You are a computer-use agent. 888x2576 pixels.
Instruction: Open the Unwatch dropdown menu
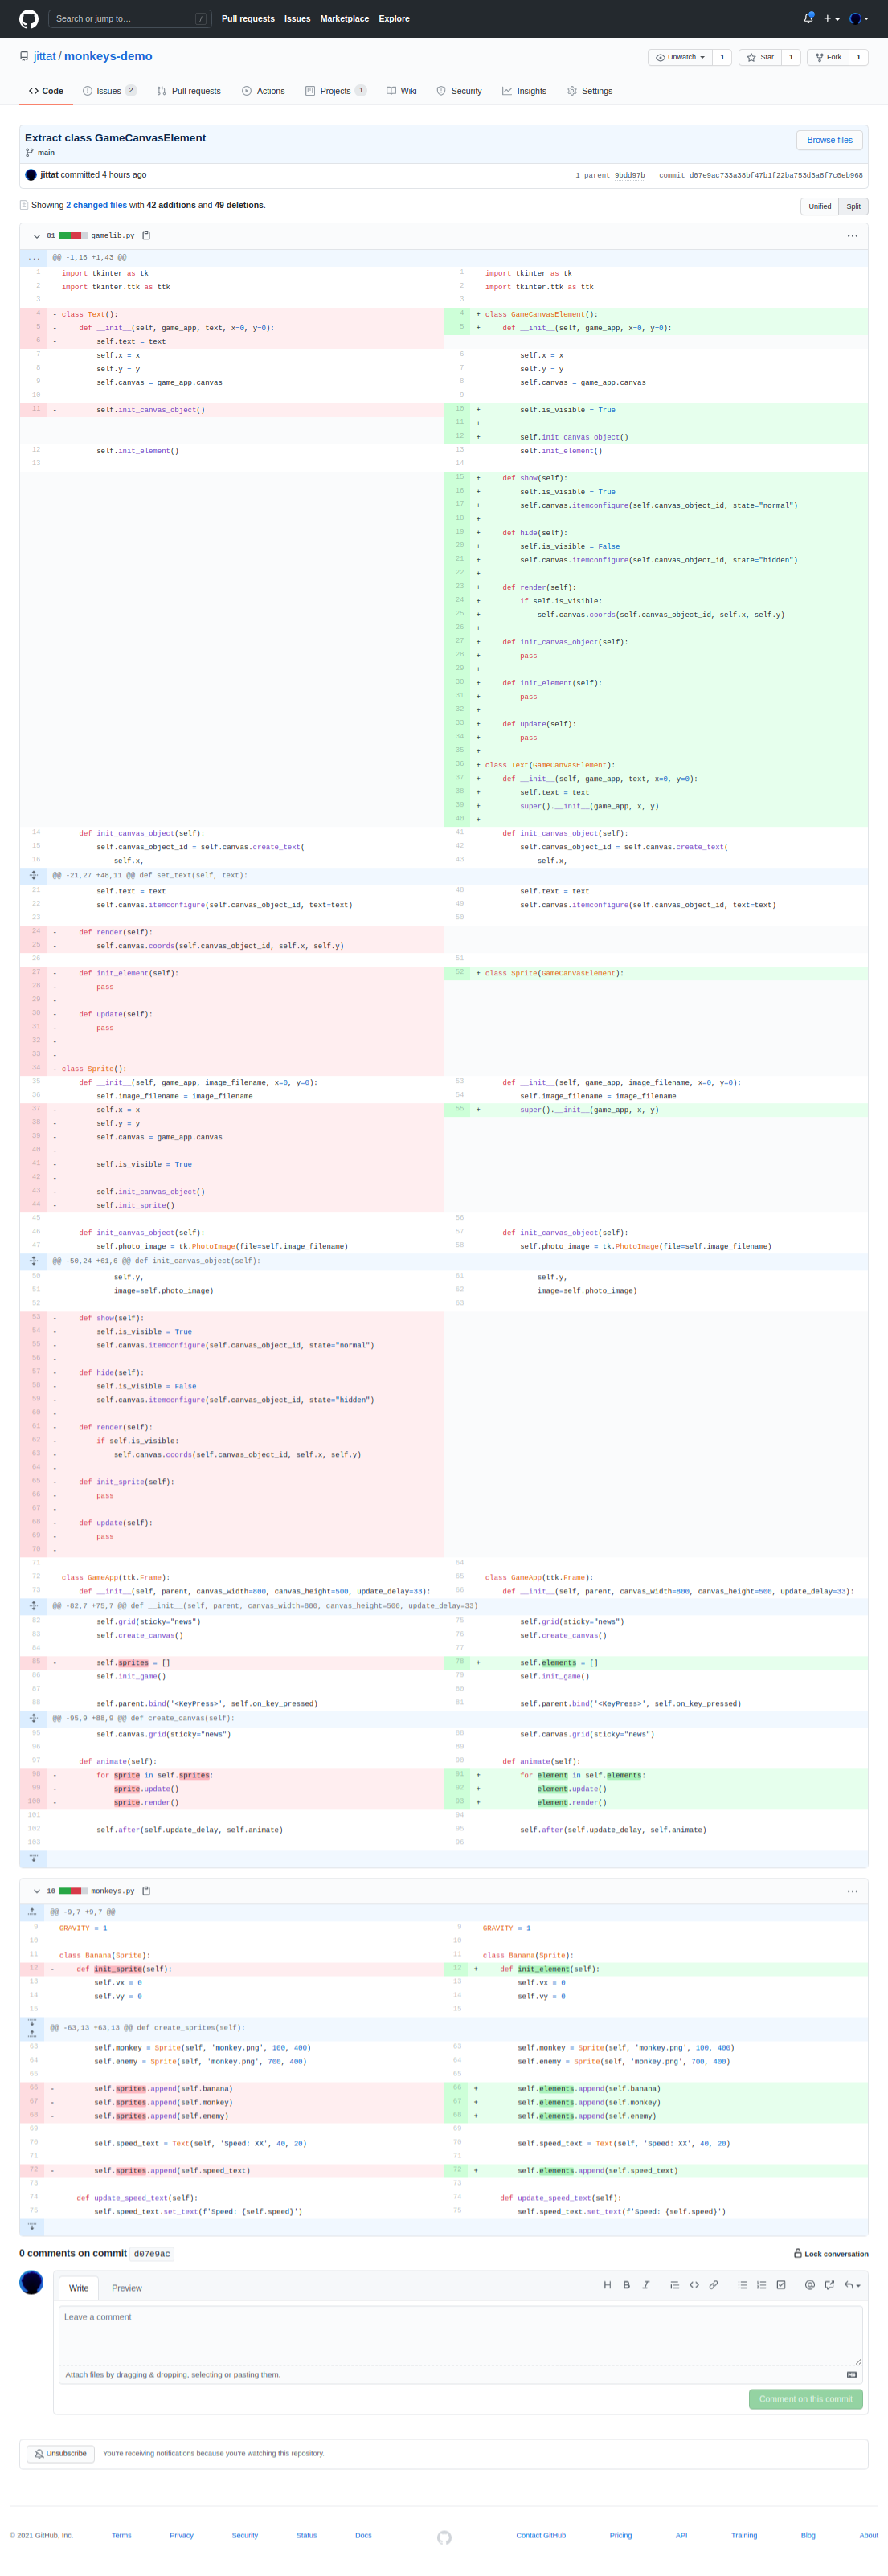pos(680,57)
